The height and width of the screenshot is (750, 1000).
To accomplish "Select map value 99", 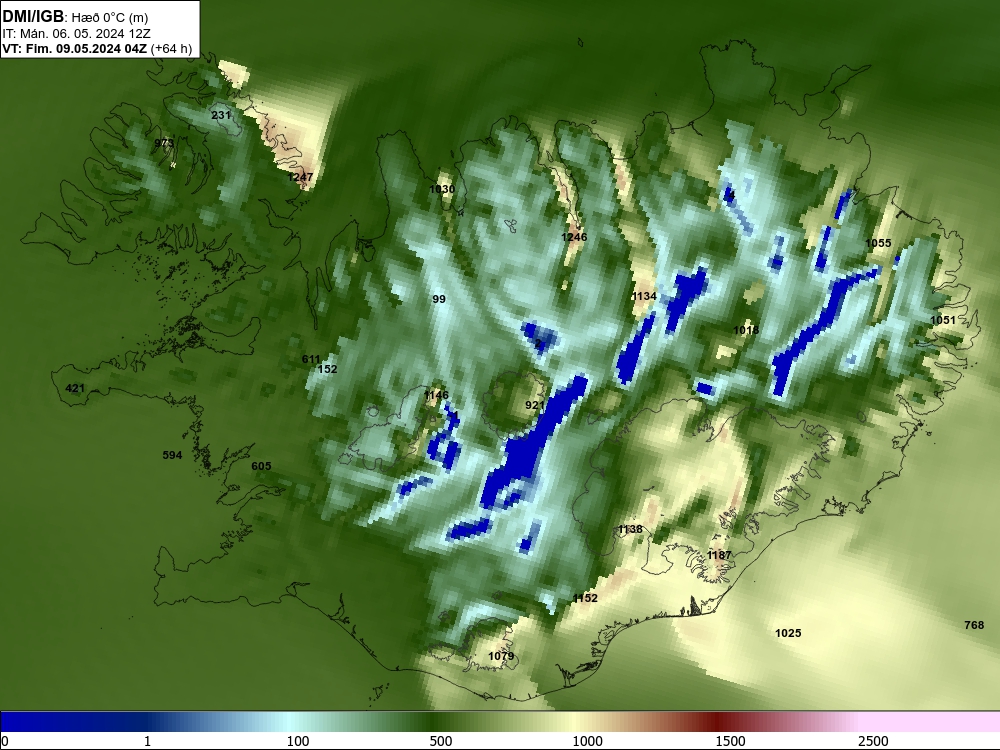I will pyautogui.click(x=439, y=299).
